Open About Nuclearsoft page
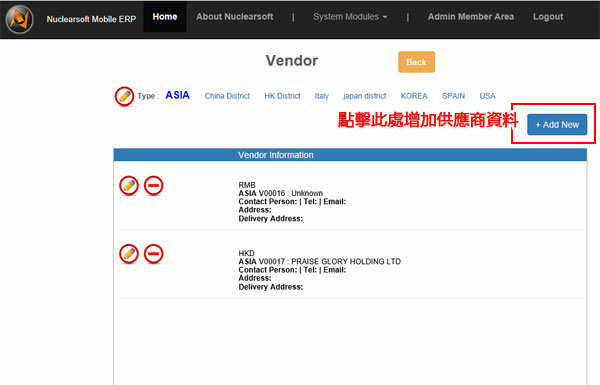 (x=235, y=17)
